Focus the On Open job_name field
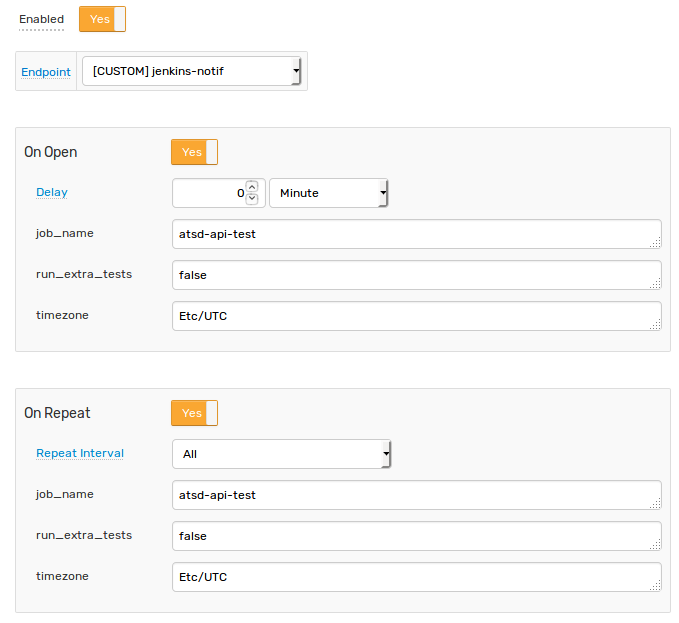Image resolution: width=679 pixels, height=623 pixels. tap(417, 234)
